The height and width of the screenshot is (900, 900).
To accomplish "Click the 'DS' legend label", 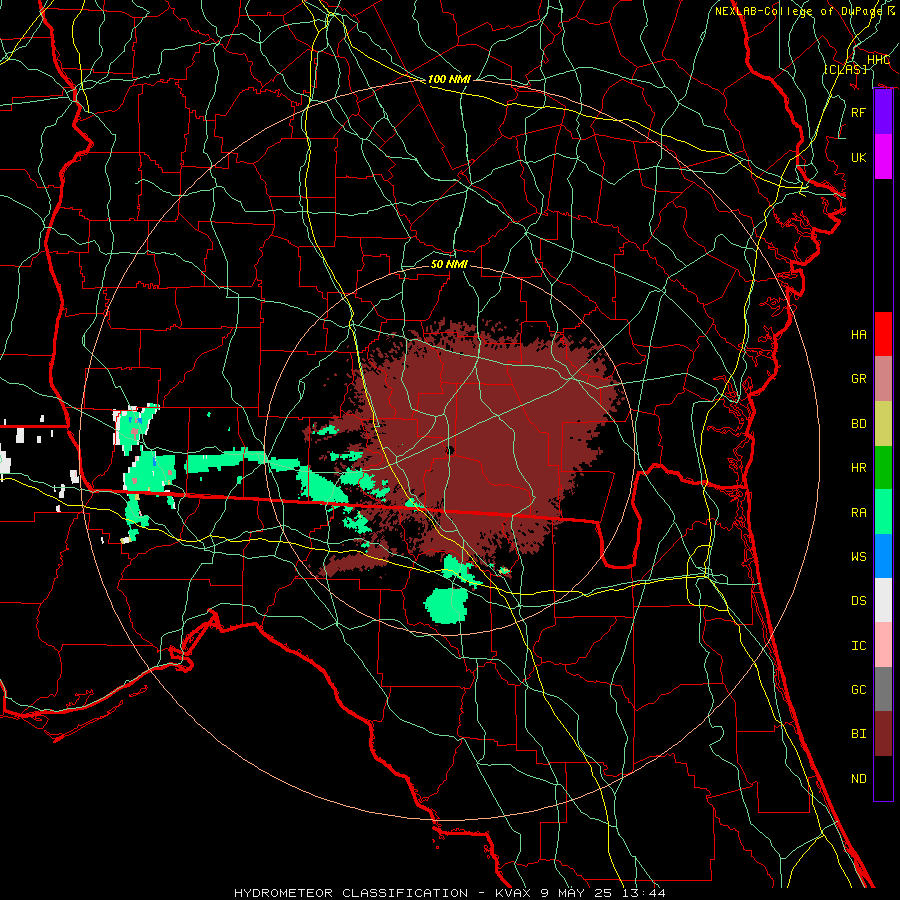I will pos(858,601).
